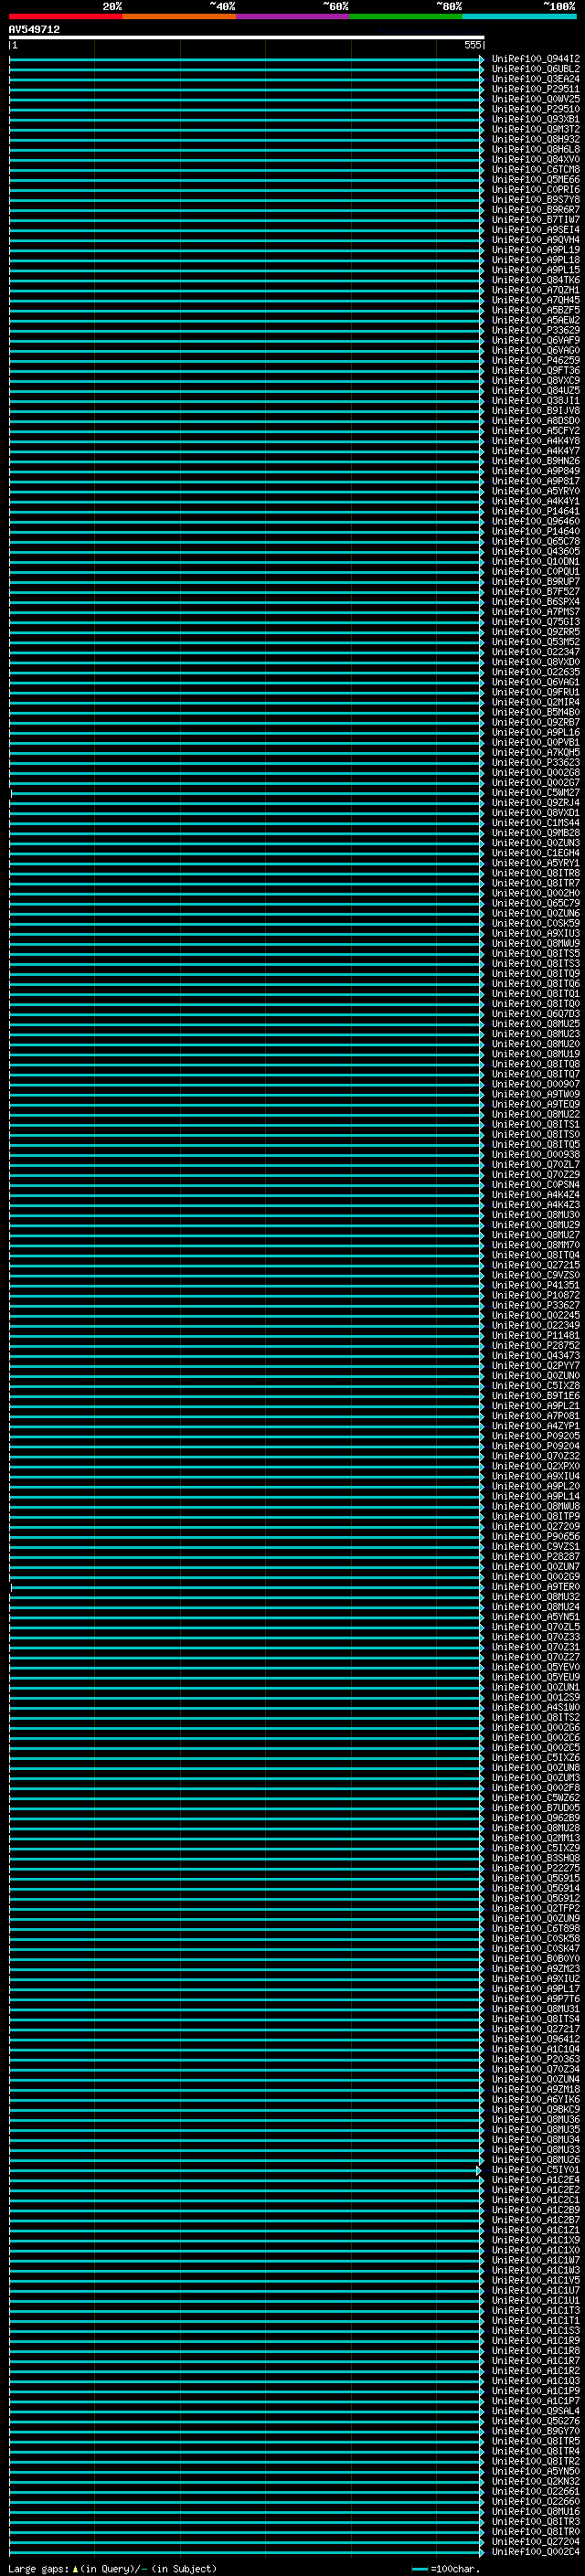Image resolution: width=585 pixels, height=2576 pixels.
Task: Select label UniRef100_C1EGH4
Action: pyautogui.click(x=535, y=853)
